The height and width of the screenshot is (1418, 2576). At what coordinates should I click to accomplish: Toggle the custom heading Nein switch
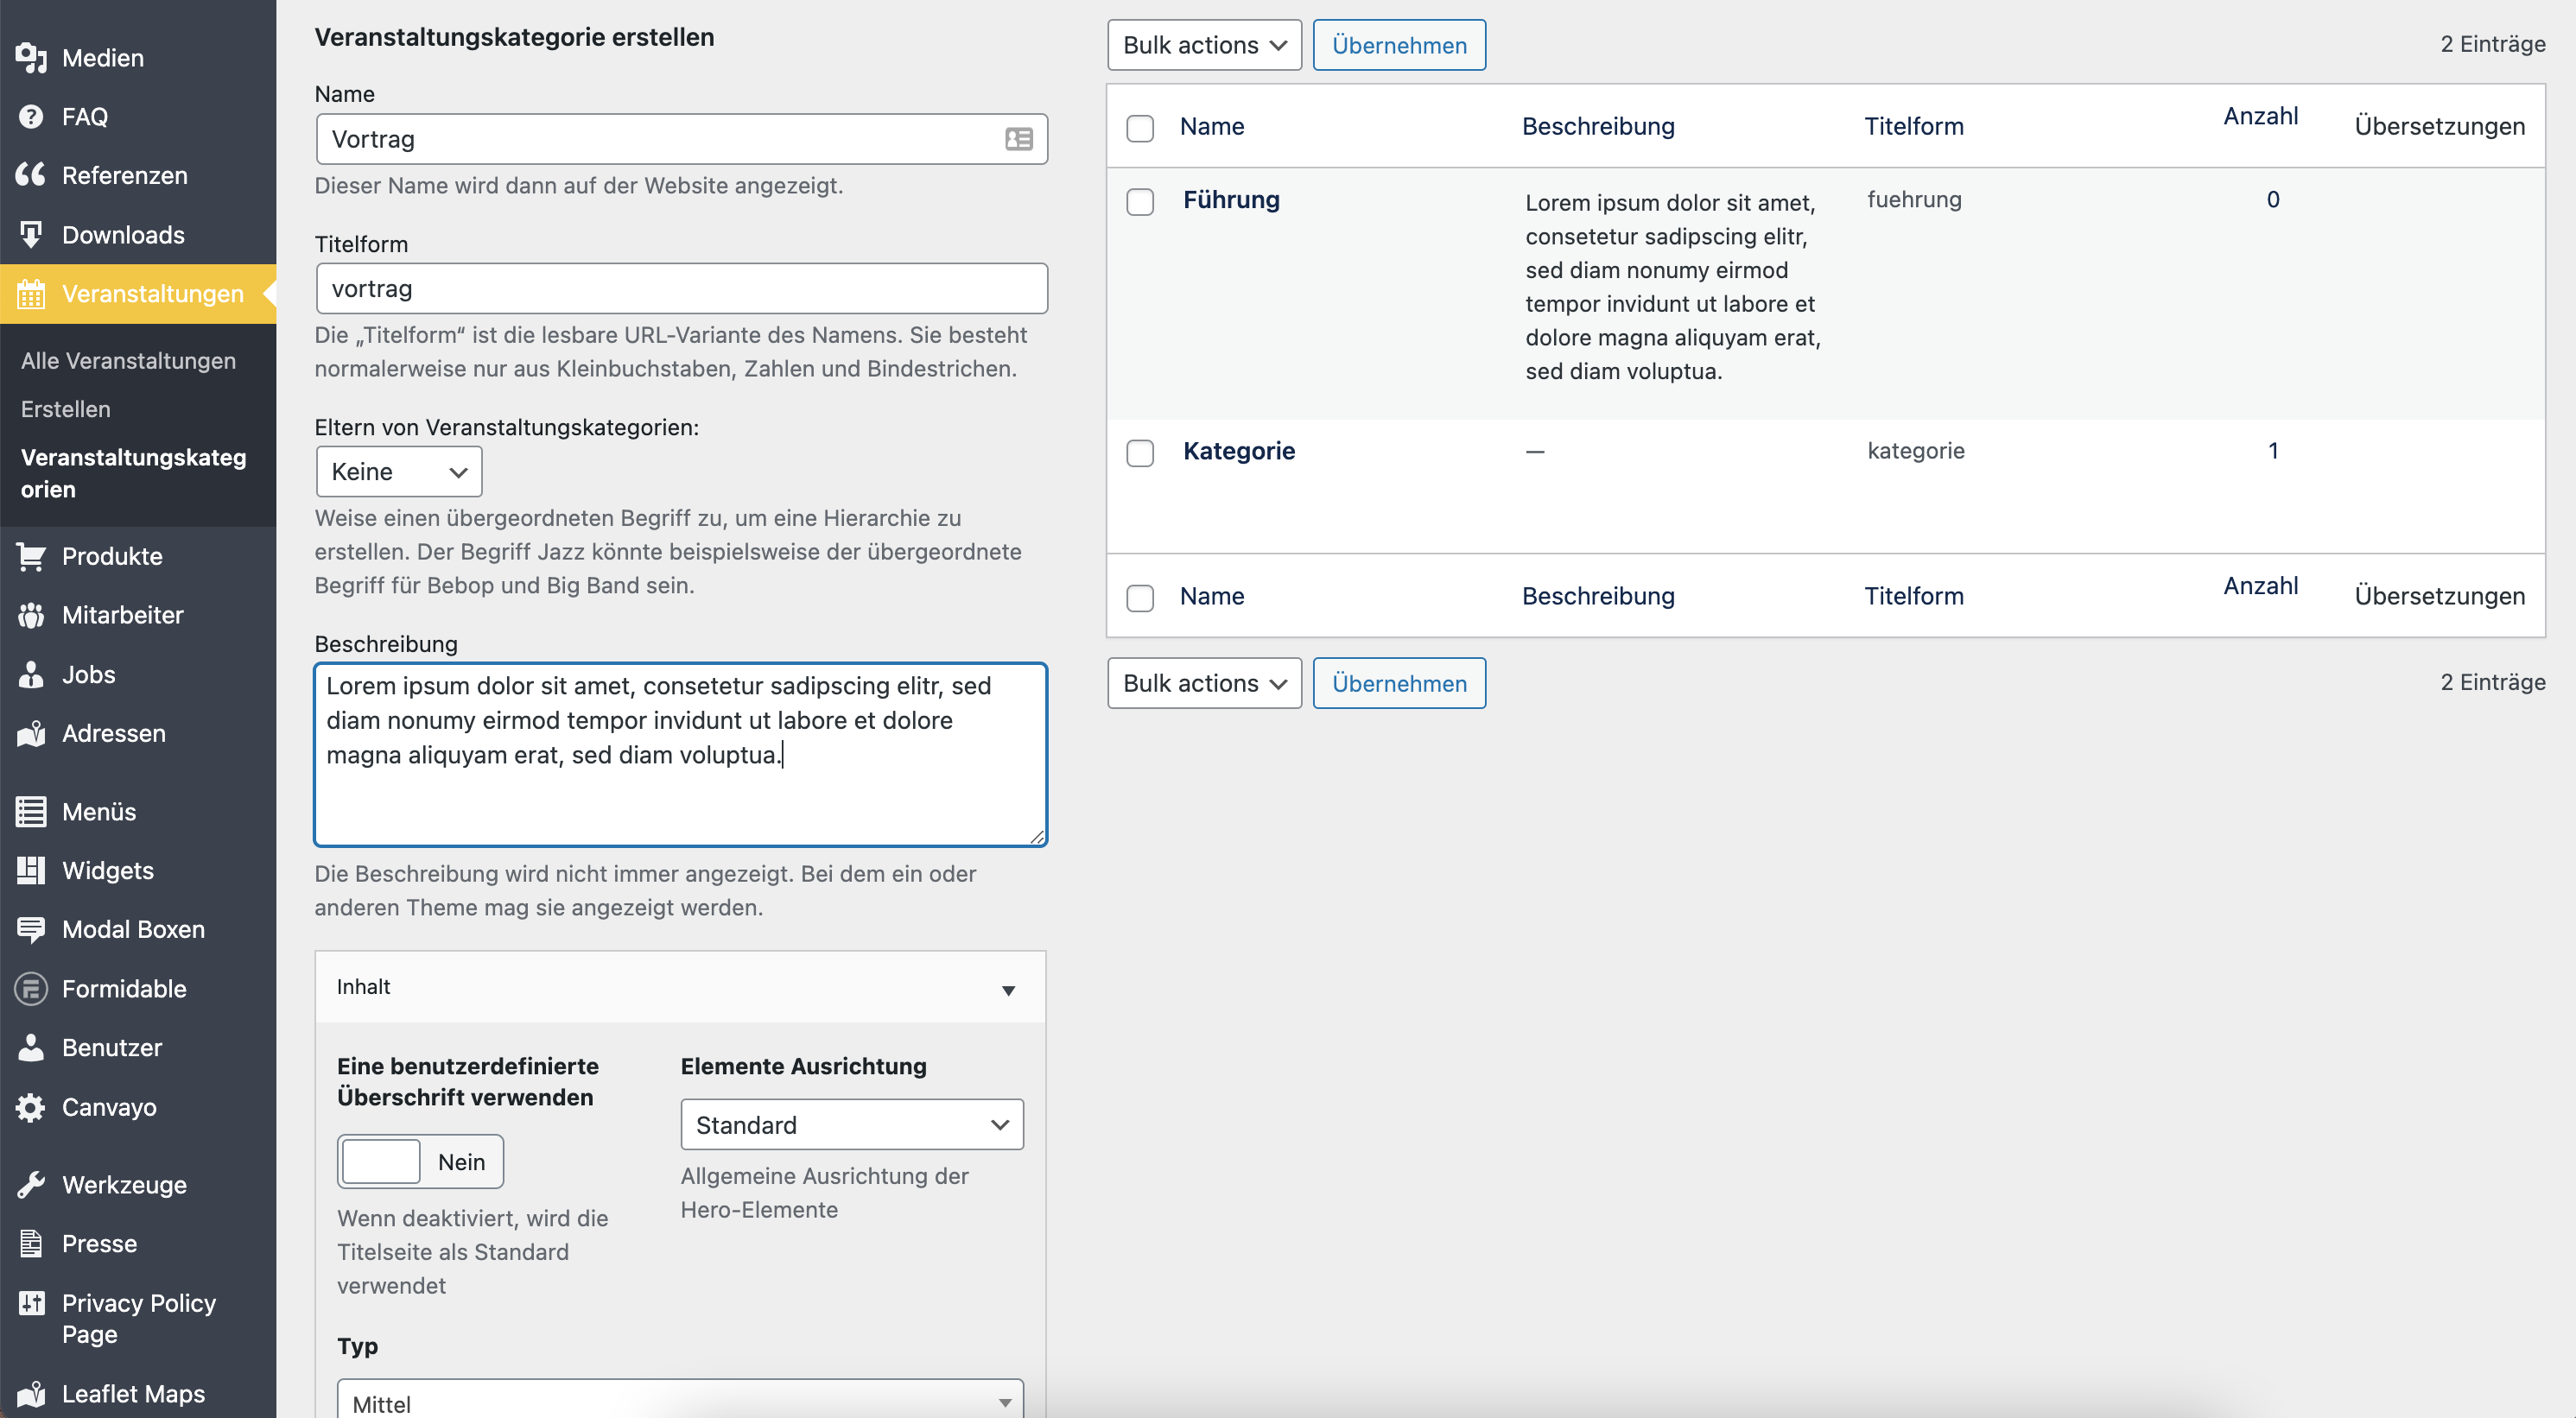(x=420, y=1161)
